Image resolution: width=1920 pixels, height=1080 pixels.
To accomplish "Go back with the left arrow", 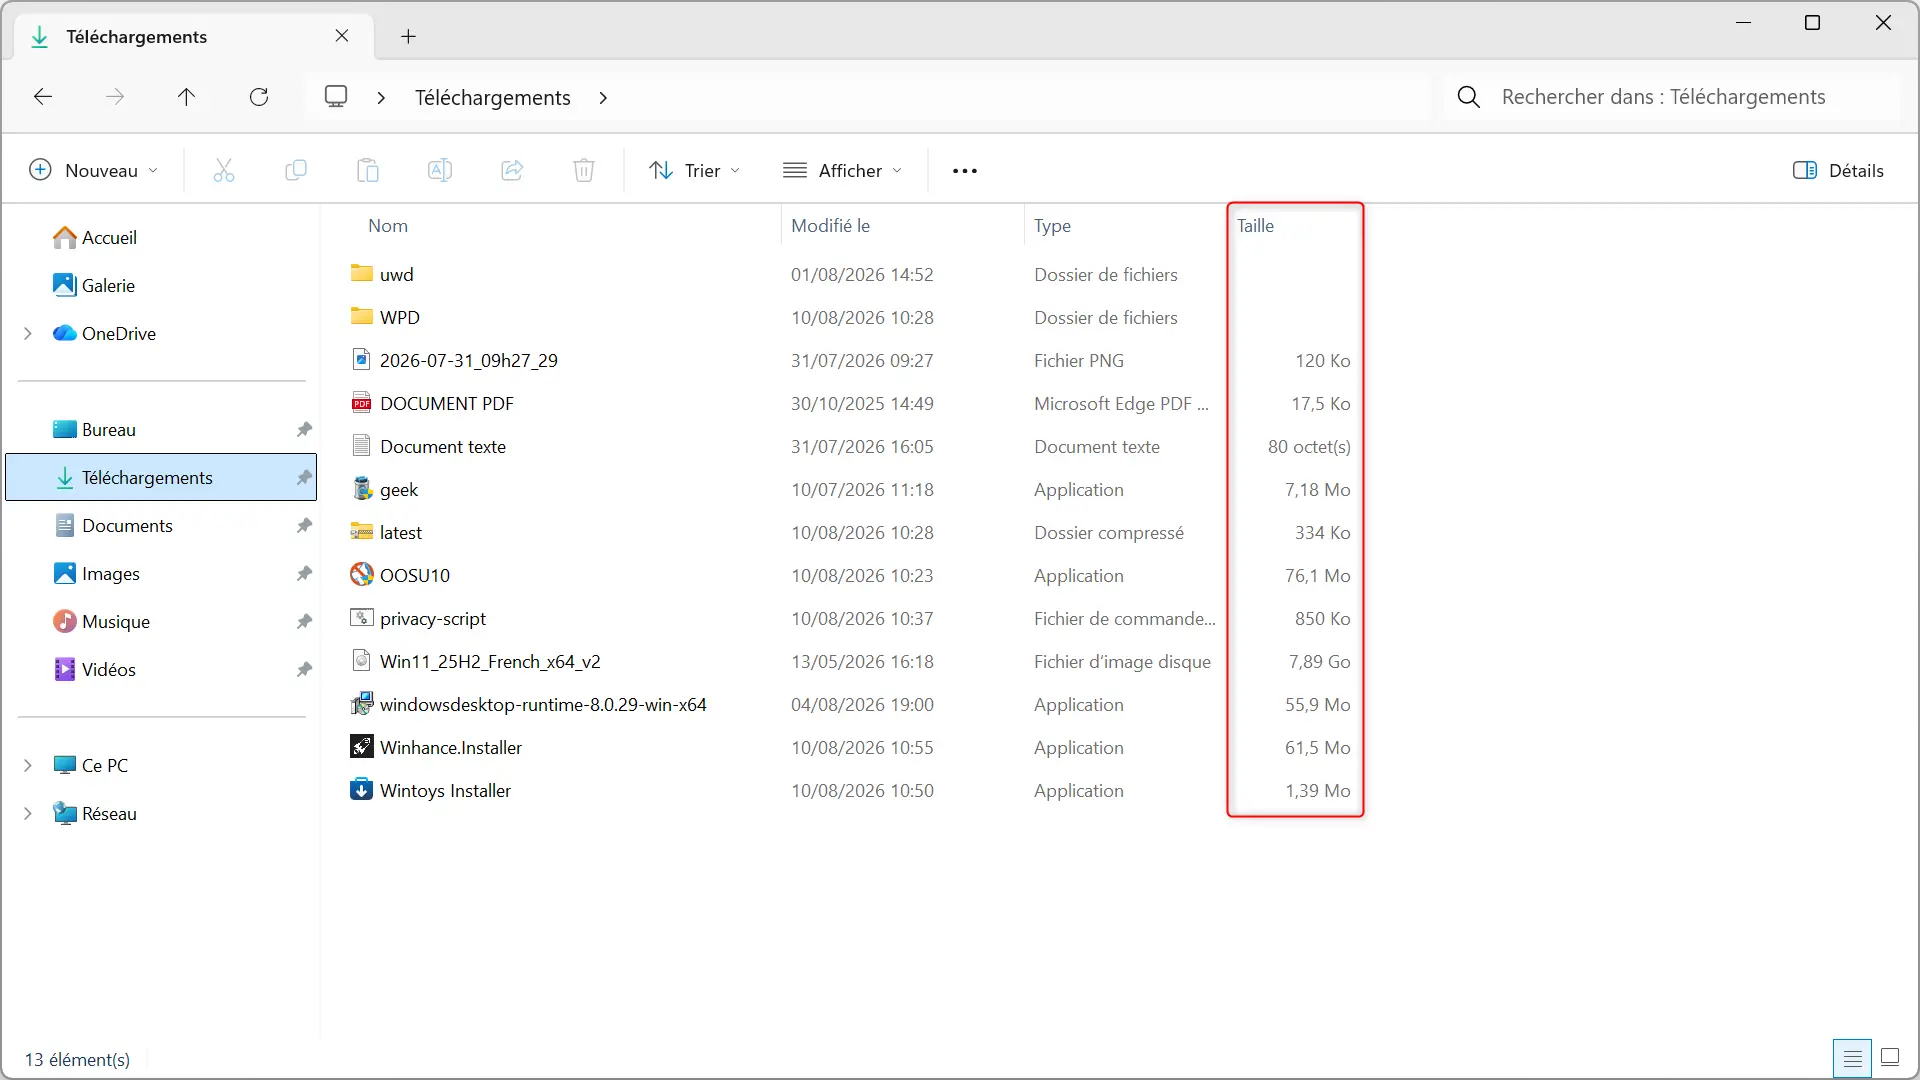I will 43,97.
